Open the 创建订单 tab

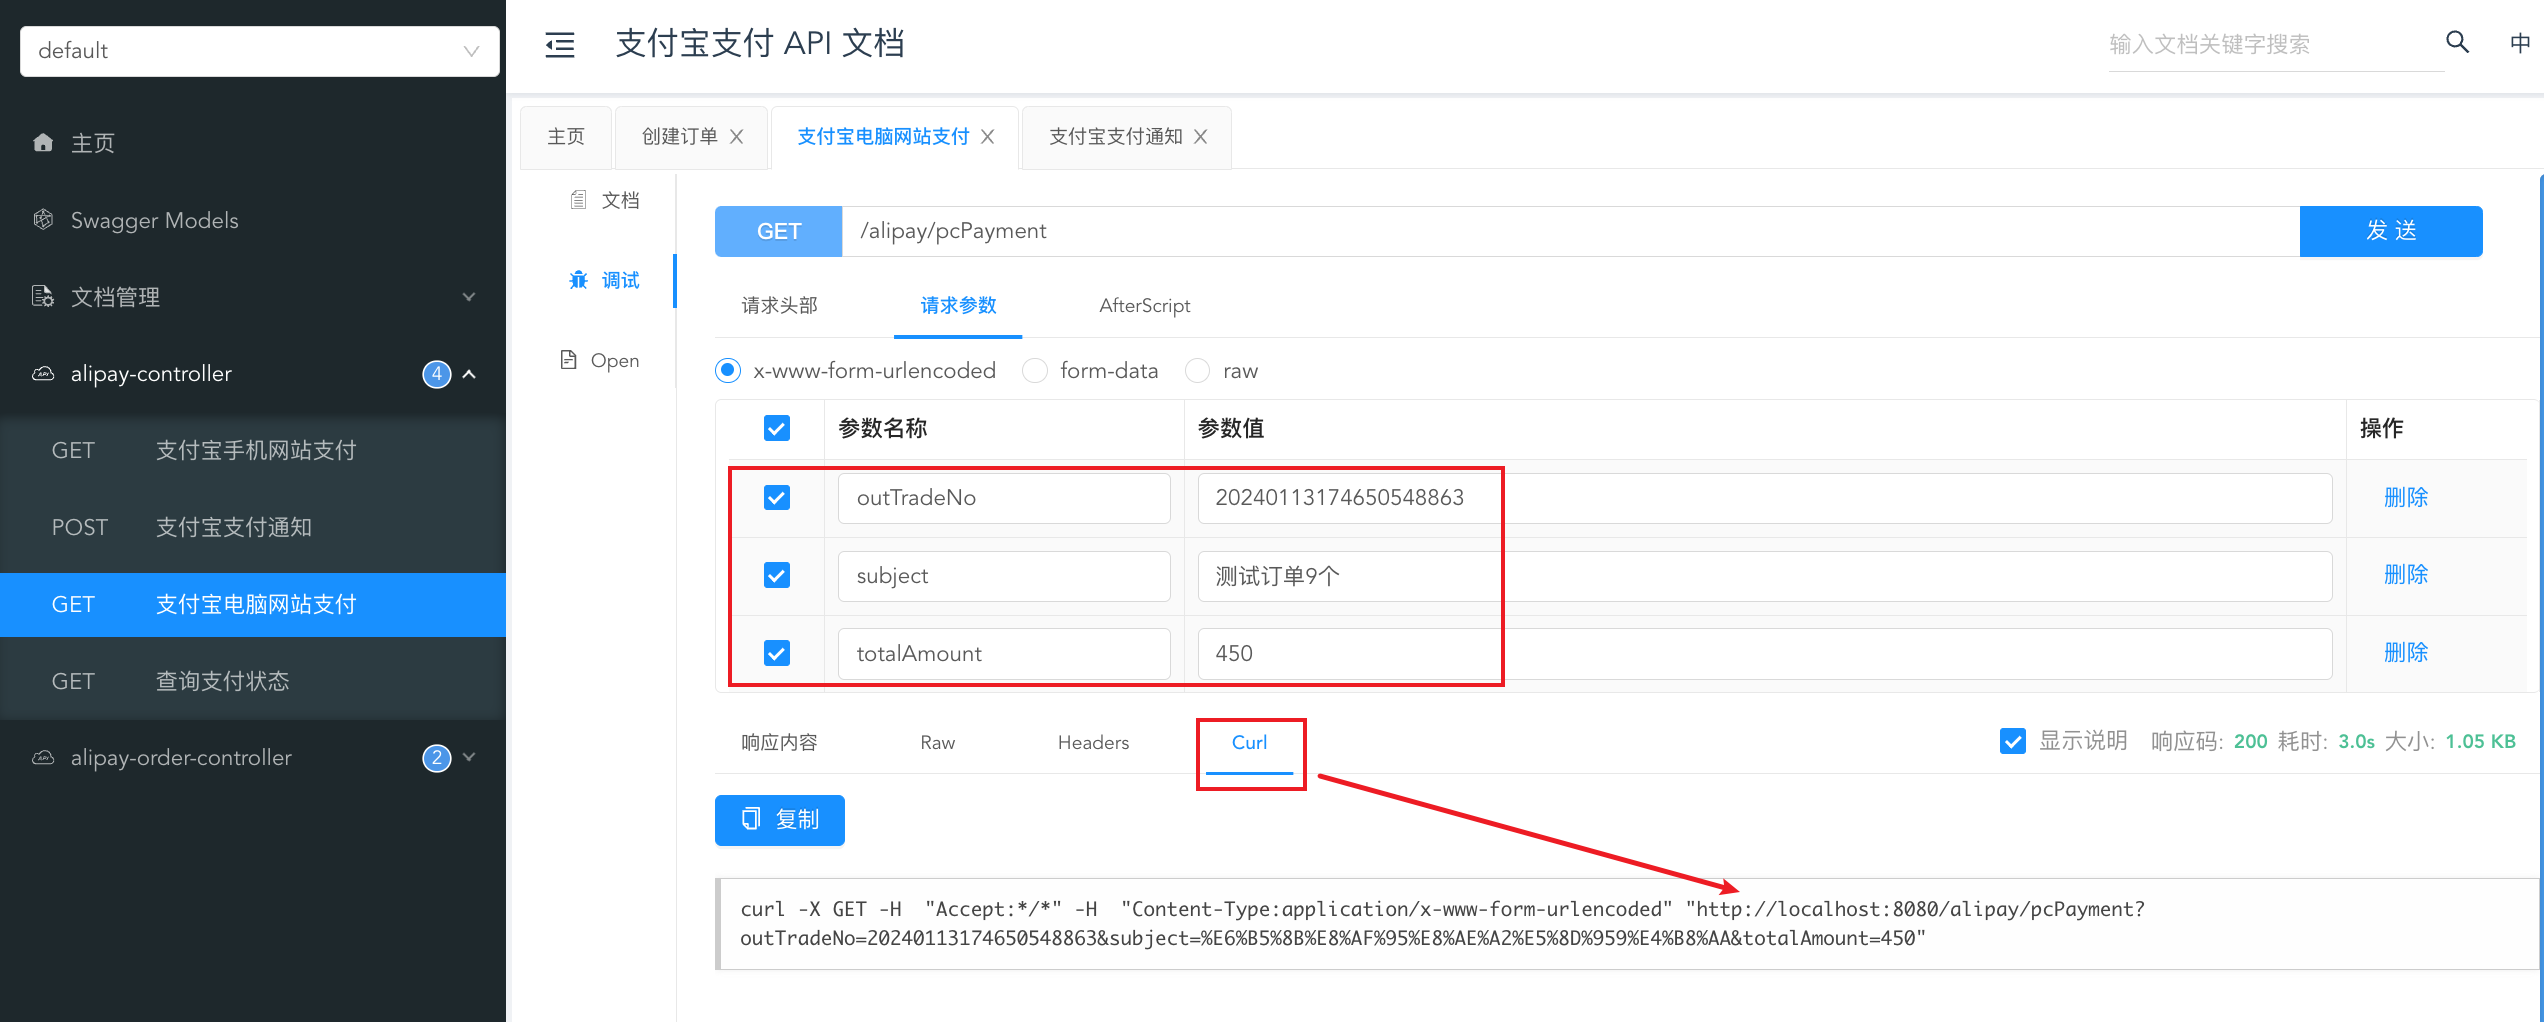(680, 137)
